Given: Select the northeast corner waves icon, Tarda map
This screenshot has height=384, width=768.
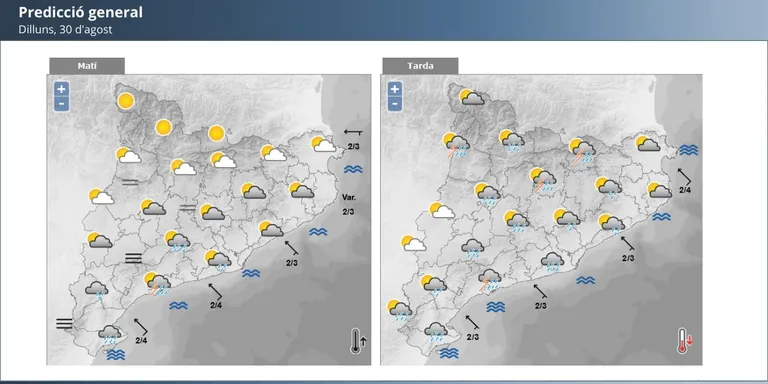Looking at the screenshot, I should click(x=689, y=150).
